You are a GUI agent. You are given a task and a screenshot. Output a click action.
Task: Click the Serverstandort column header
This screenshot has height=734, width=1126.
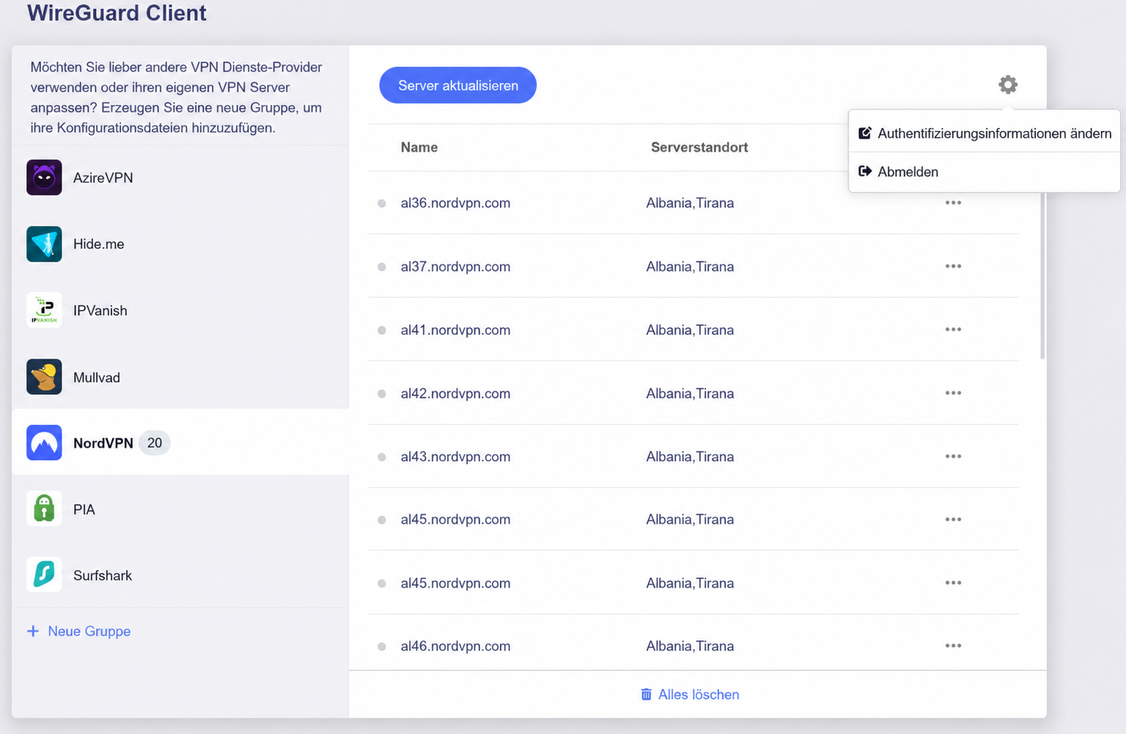point(699,147)
